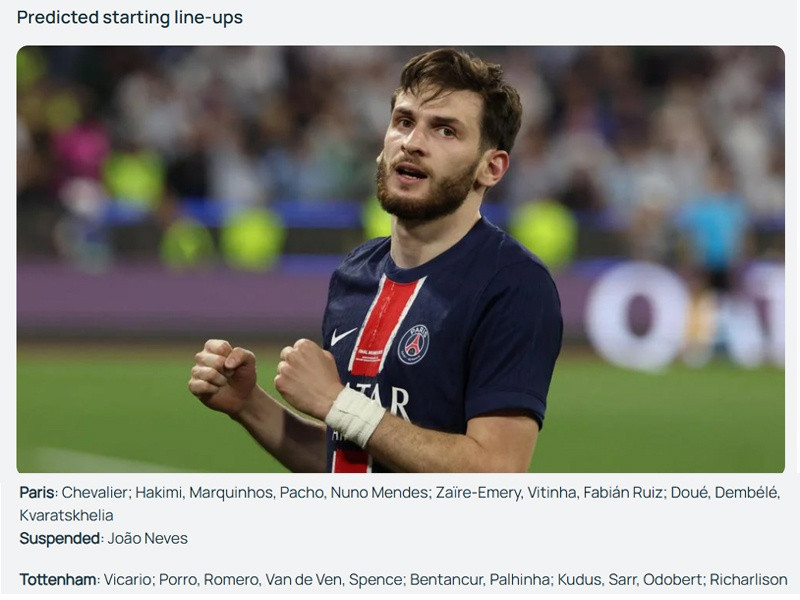This screenshot has width=800, height=600.
Task: Select Palhinha in the Tottenham midfield
Action: click(x=519, y=580)
